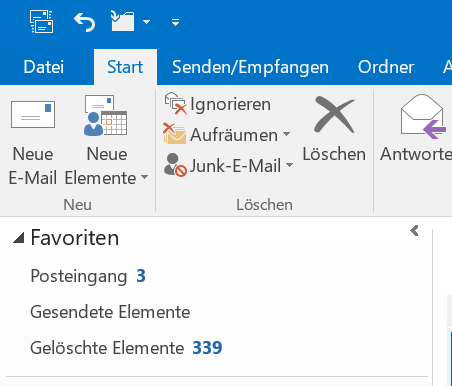Click the Favoriten header text
The width and height of the screenshot is (452, 386).
(75, 238)
